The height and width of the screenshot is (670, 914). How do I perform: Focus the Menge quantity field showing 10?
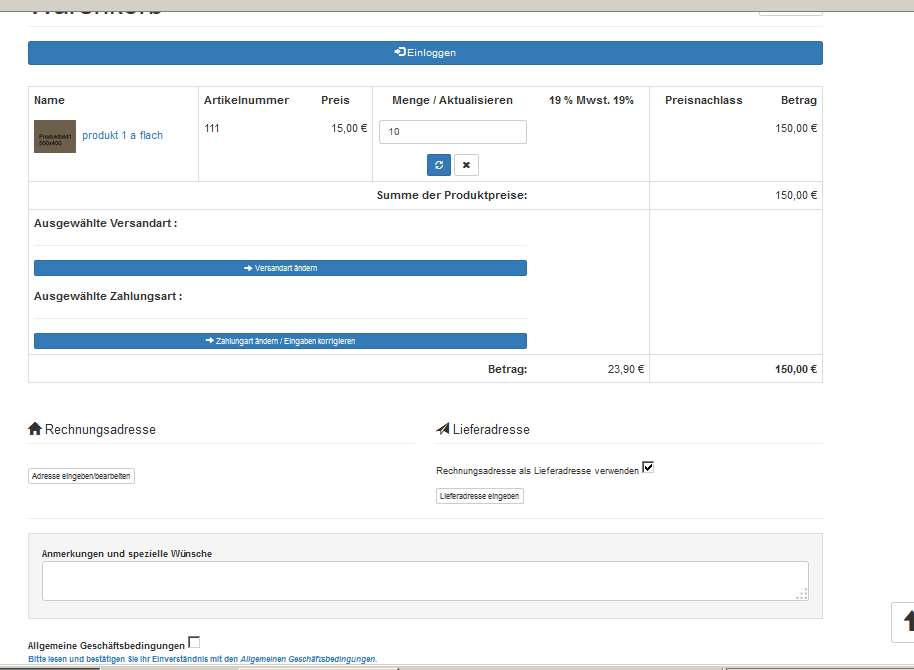click(x=452, y=132)
